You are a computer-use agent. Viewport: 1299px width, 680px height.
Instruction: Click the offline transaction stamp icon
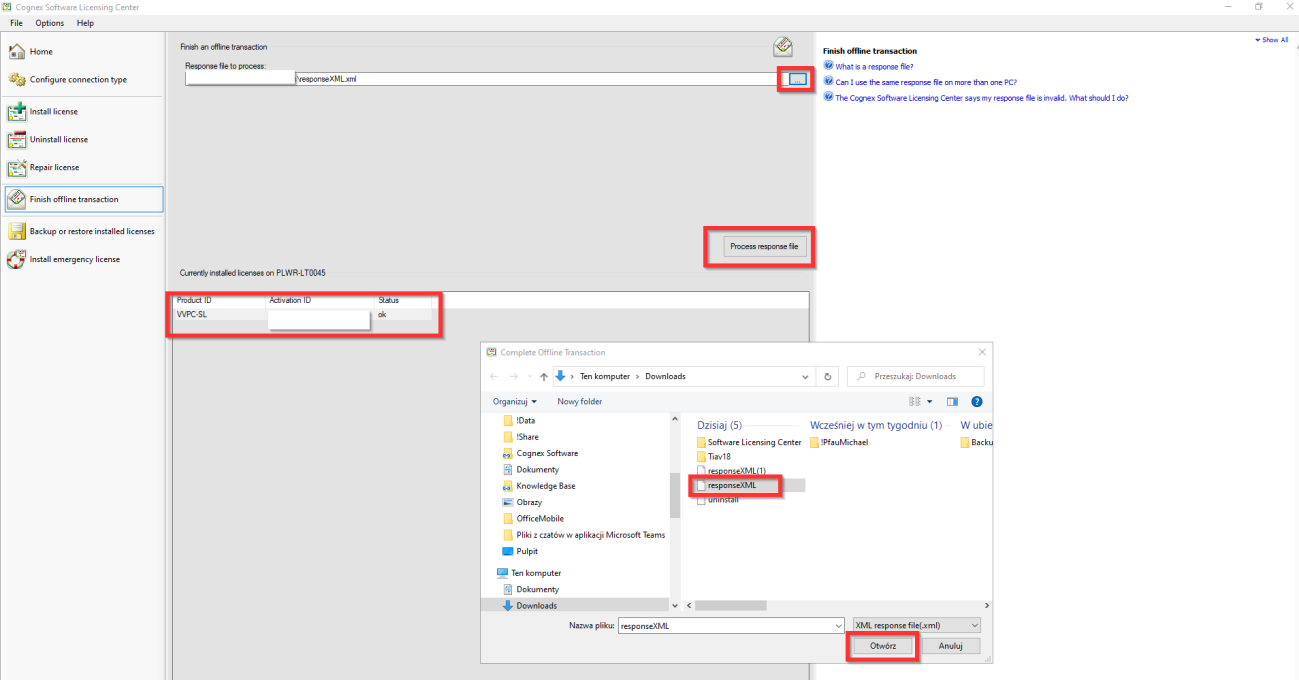pos(782,45)
